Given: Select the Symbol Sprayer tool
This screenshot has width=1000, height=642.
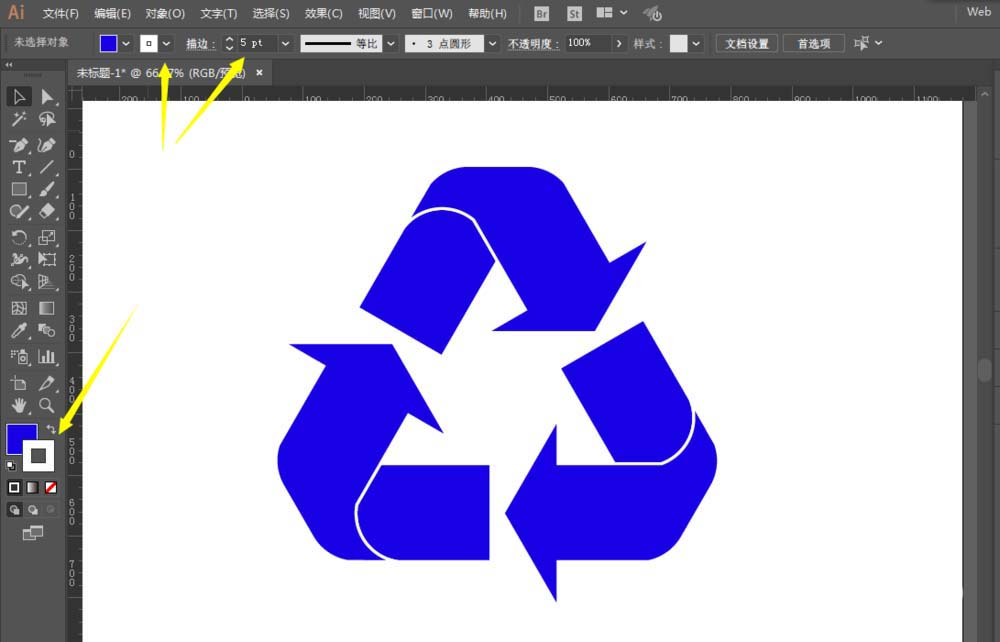Looking at the screenshot, I should (19, 357).
